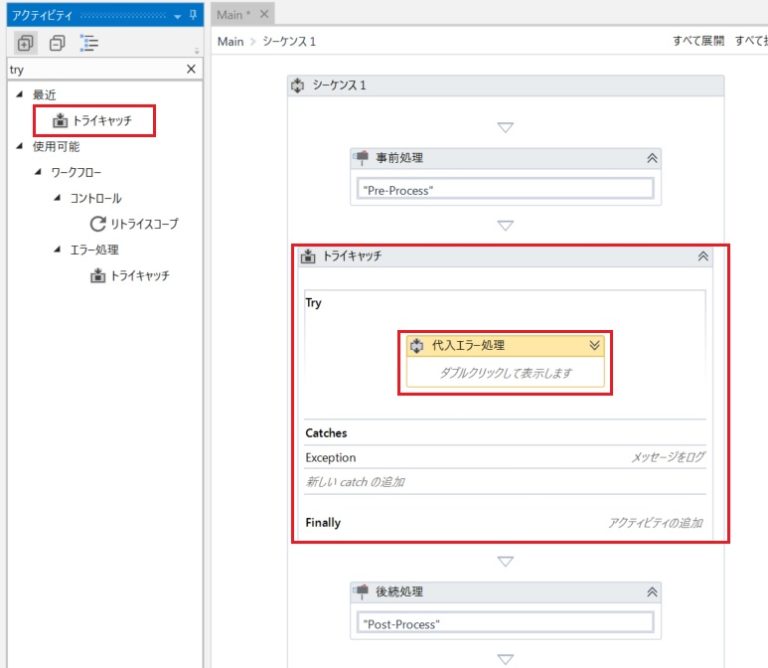Screen dimensions: 768x668
Task: Click the 後続処理 activity icon
Action: tap(361, 592)
